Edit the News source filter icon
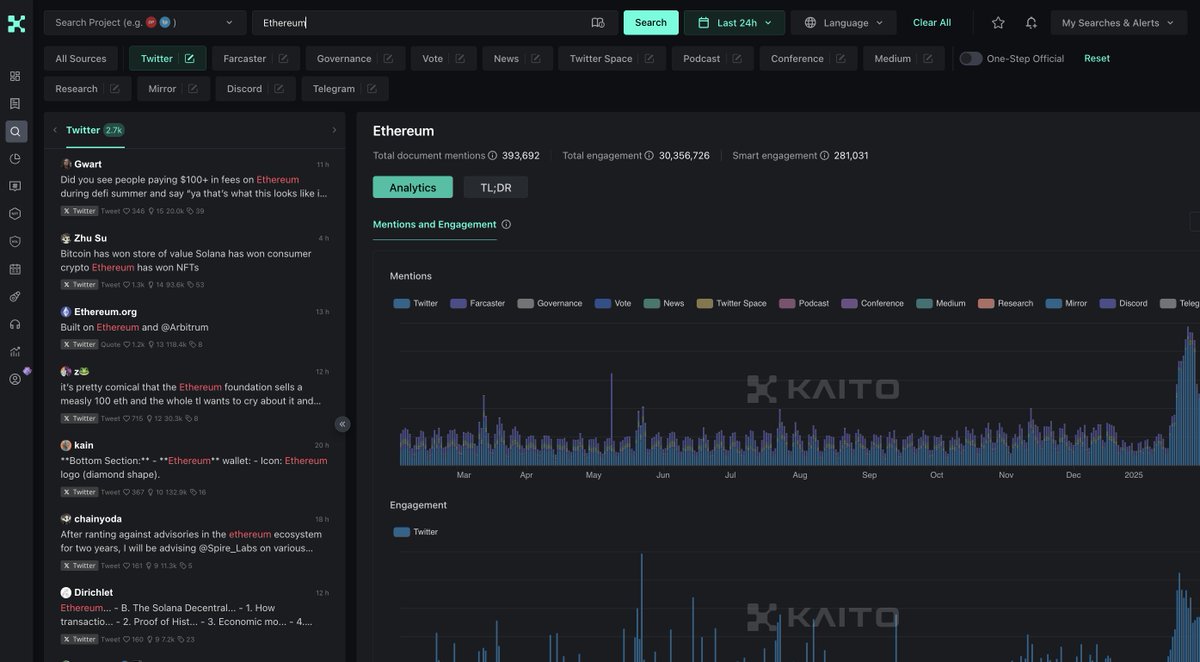The width and height of the screenshot is (1200, 662). (x=536, y=59)
